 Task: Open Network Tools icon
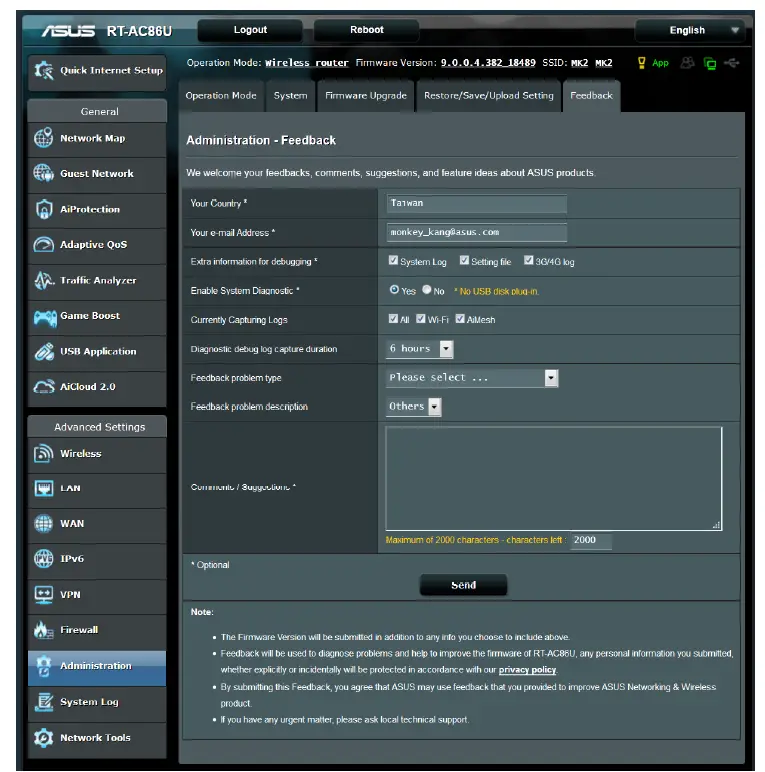pyautogui.click(x=43, y=738)
